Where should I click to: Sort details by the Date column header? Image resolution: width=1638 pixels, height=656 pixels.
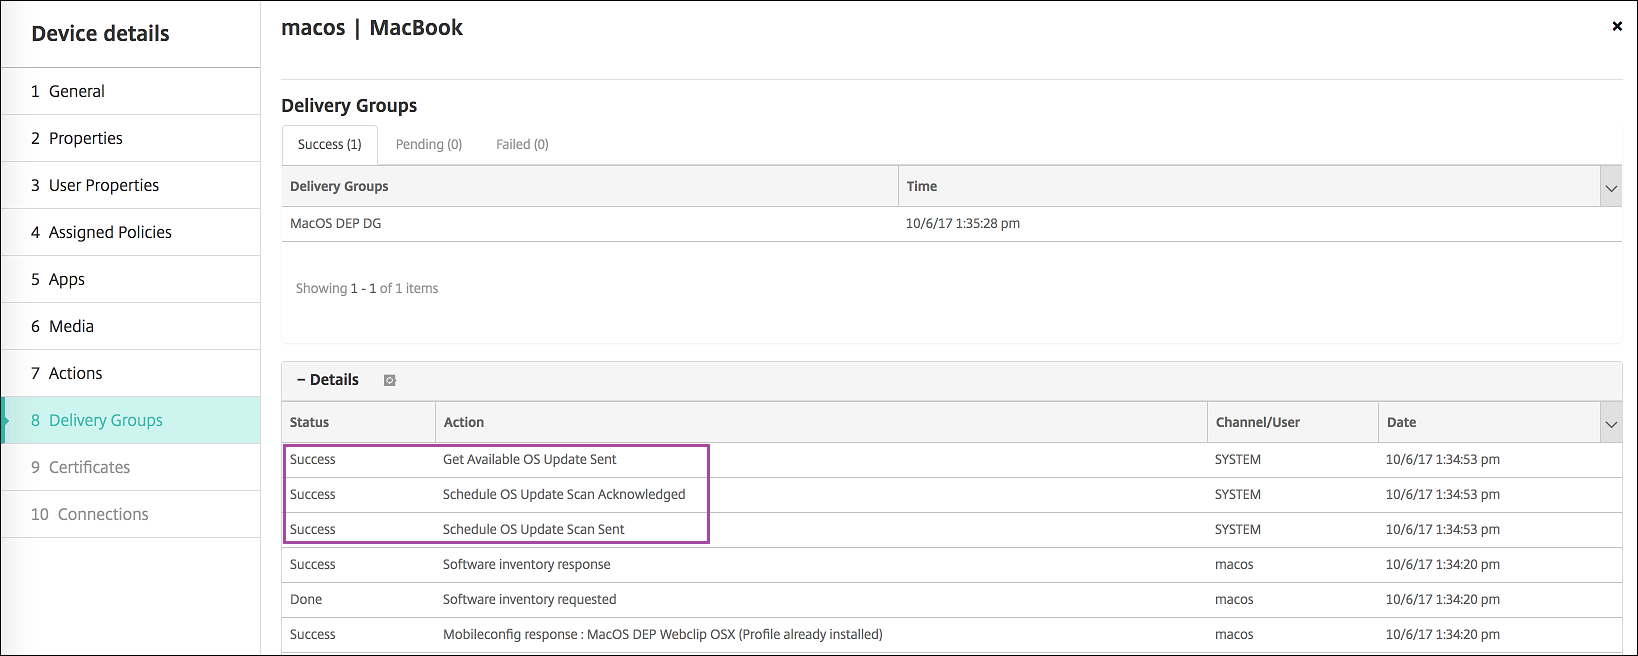[1401, 423]
